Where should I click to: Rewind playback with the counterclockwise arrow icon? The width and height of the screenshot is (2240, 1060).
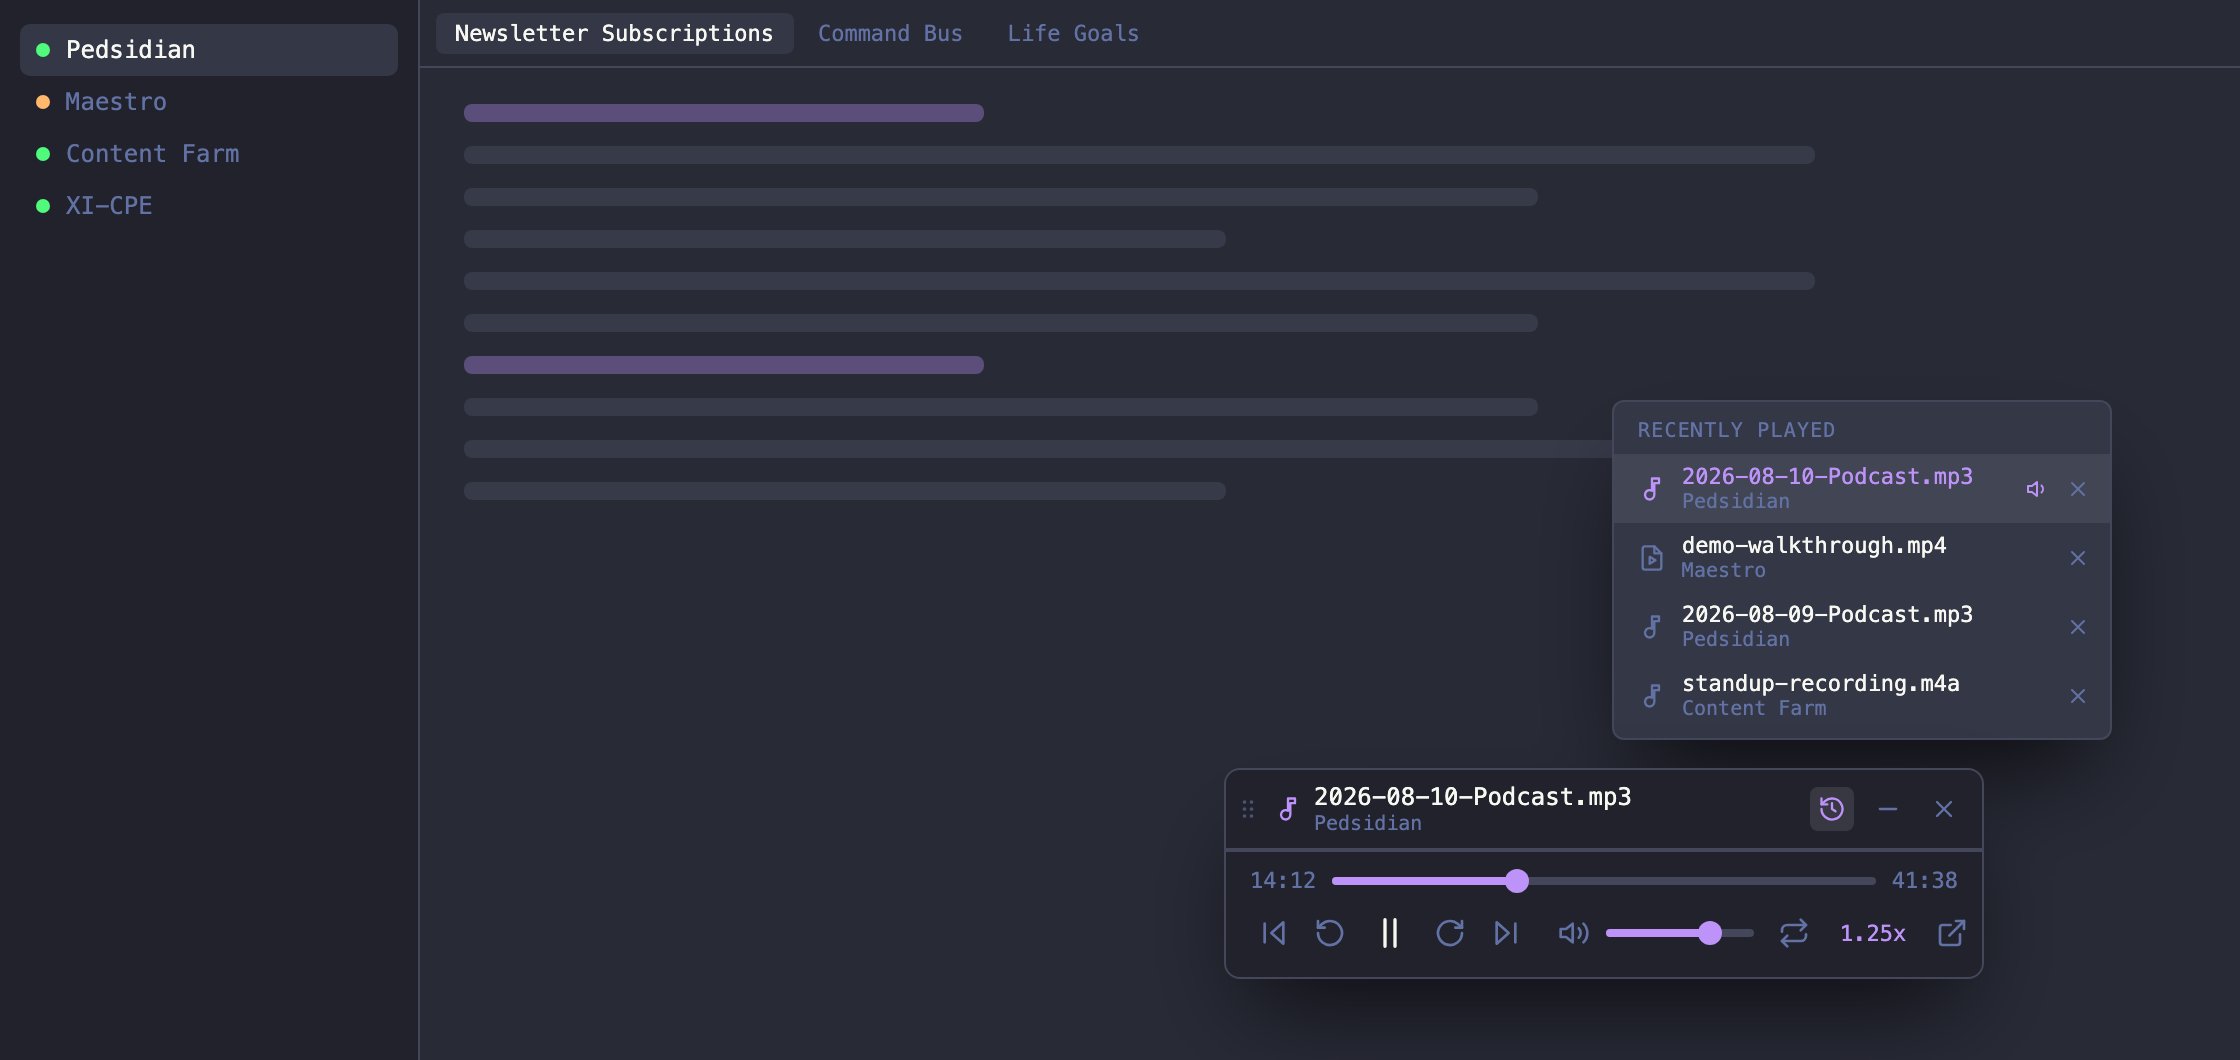(1329, 933)
